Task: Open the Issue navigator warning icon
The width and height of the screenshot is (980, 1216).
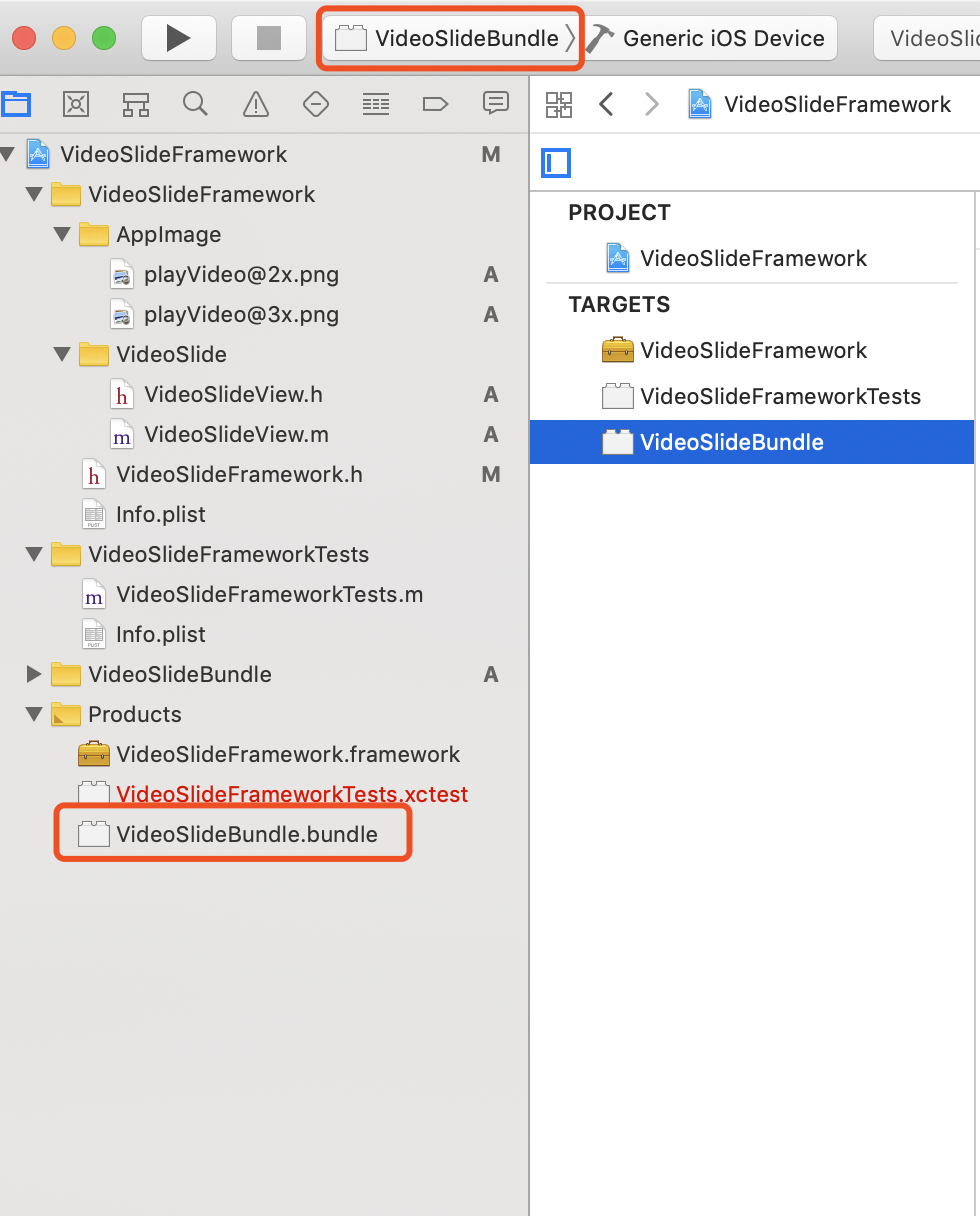Action: tap(256, 103)
